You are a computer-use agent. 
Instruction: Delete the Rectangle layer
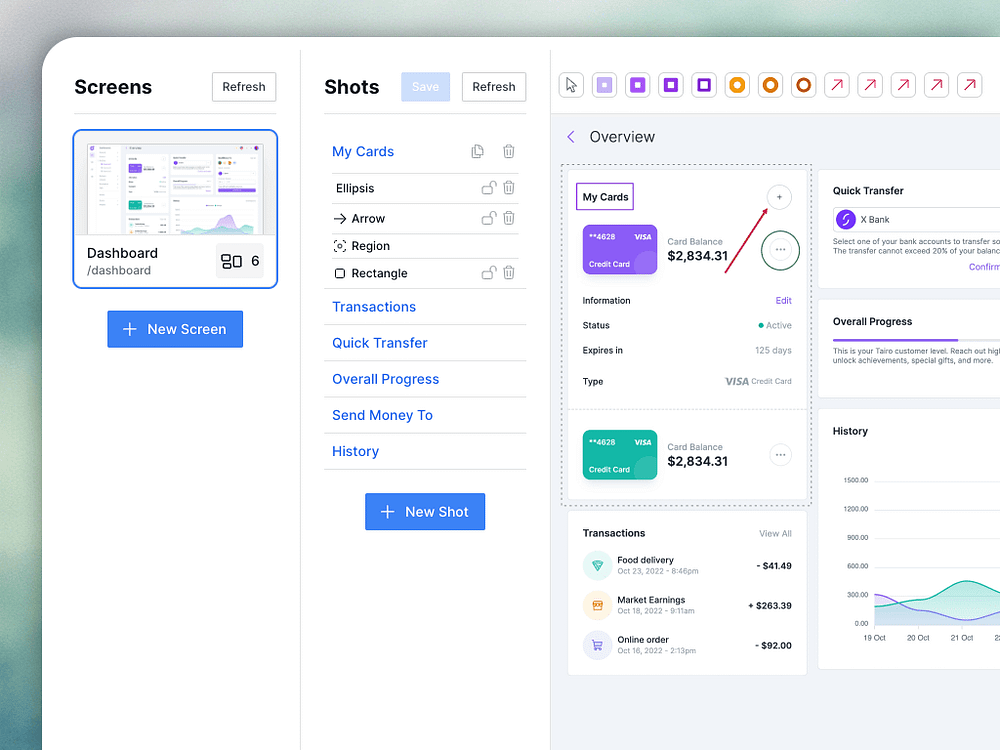(508, 272)
